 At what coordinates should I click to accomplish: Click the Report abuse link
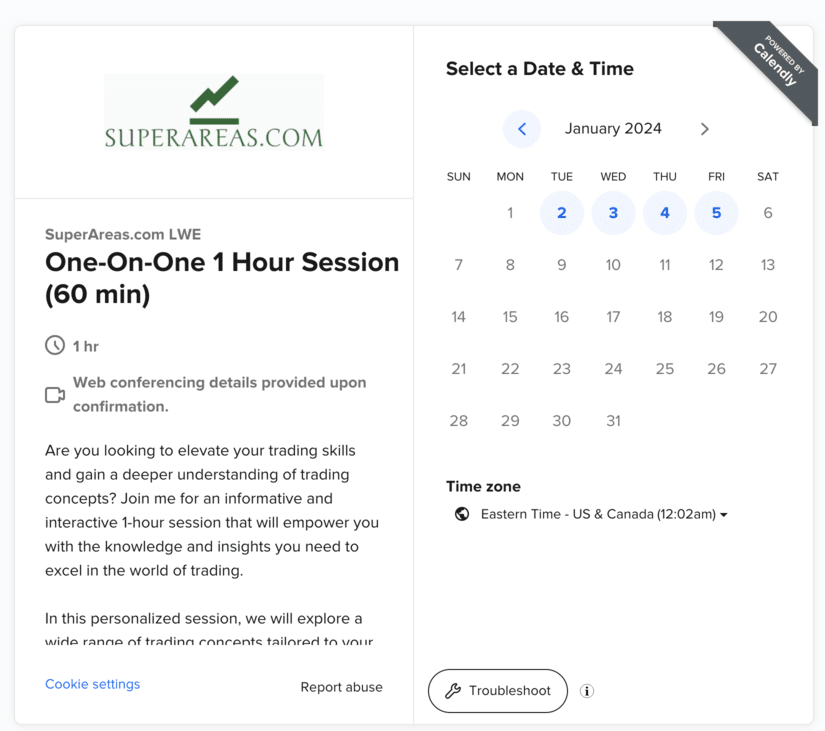341,687
